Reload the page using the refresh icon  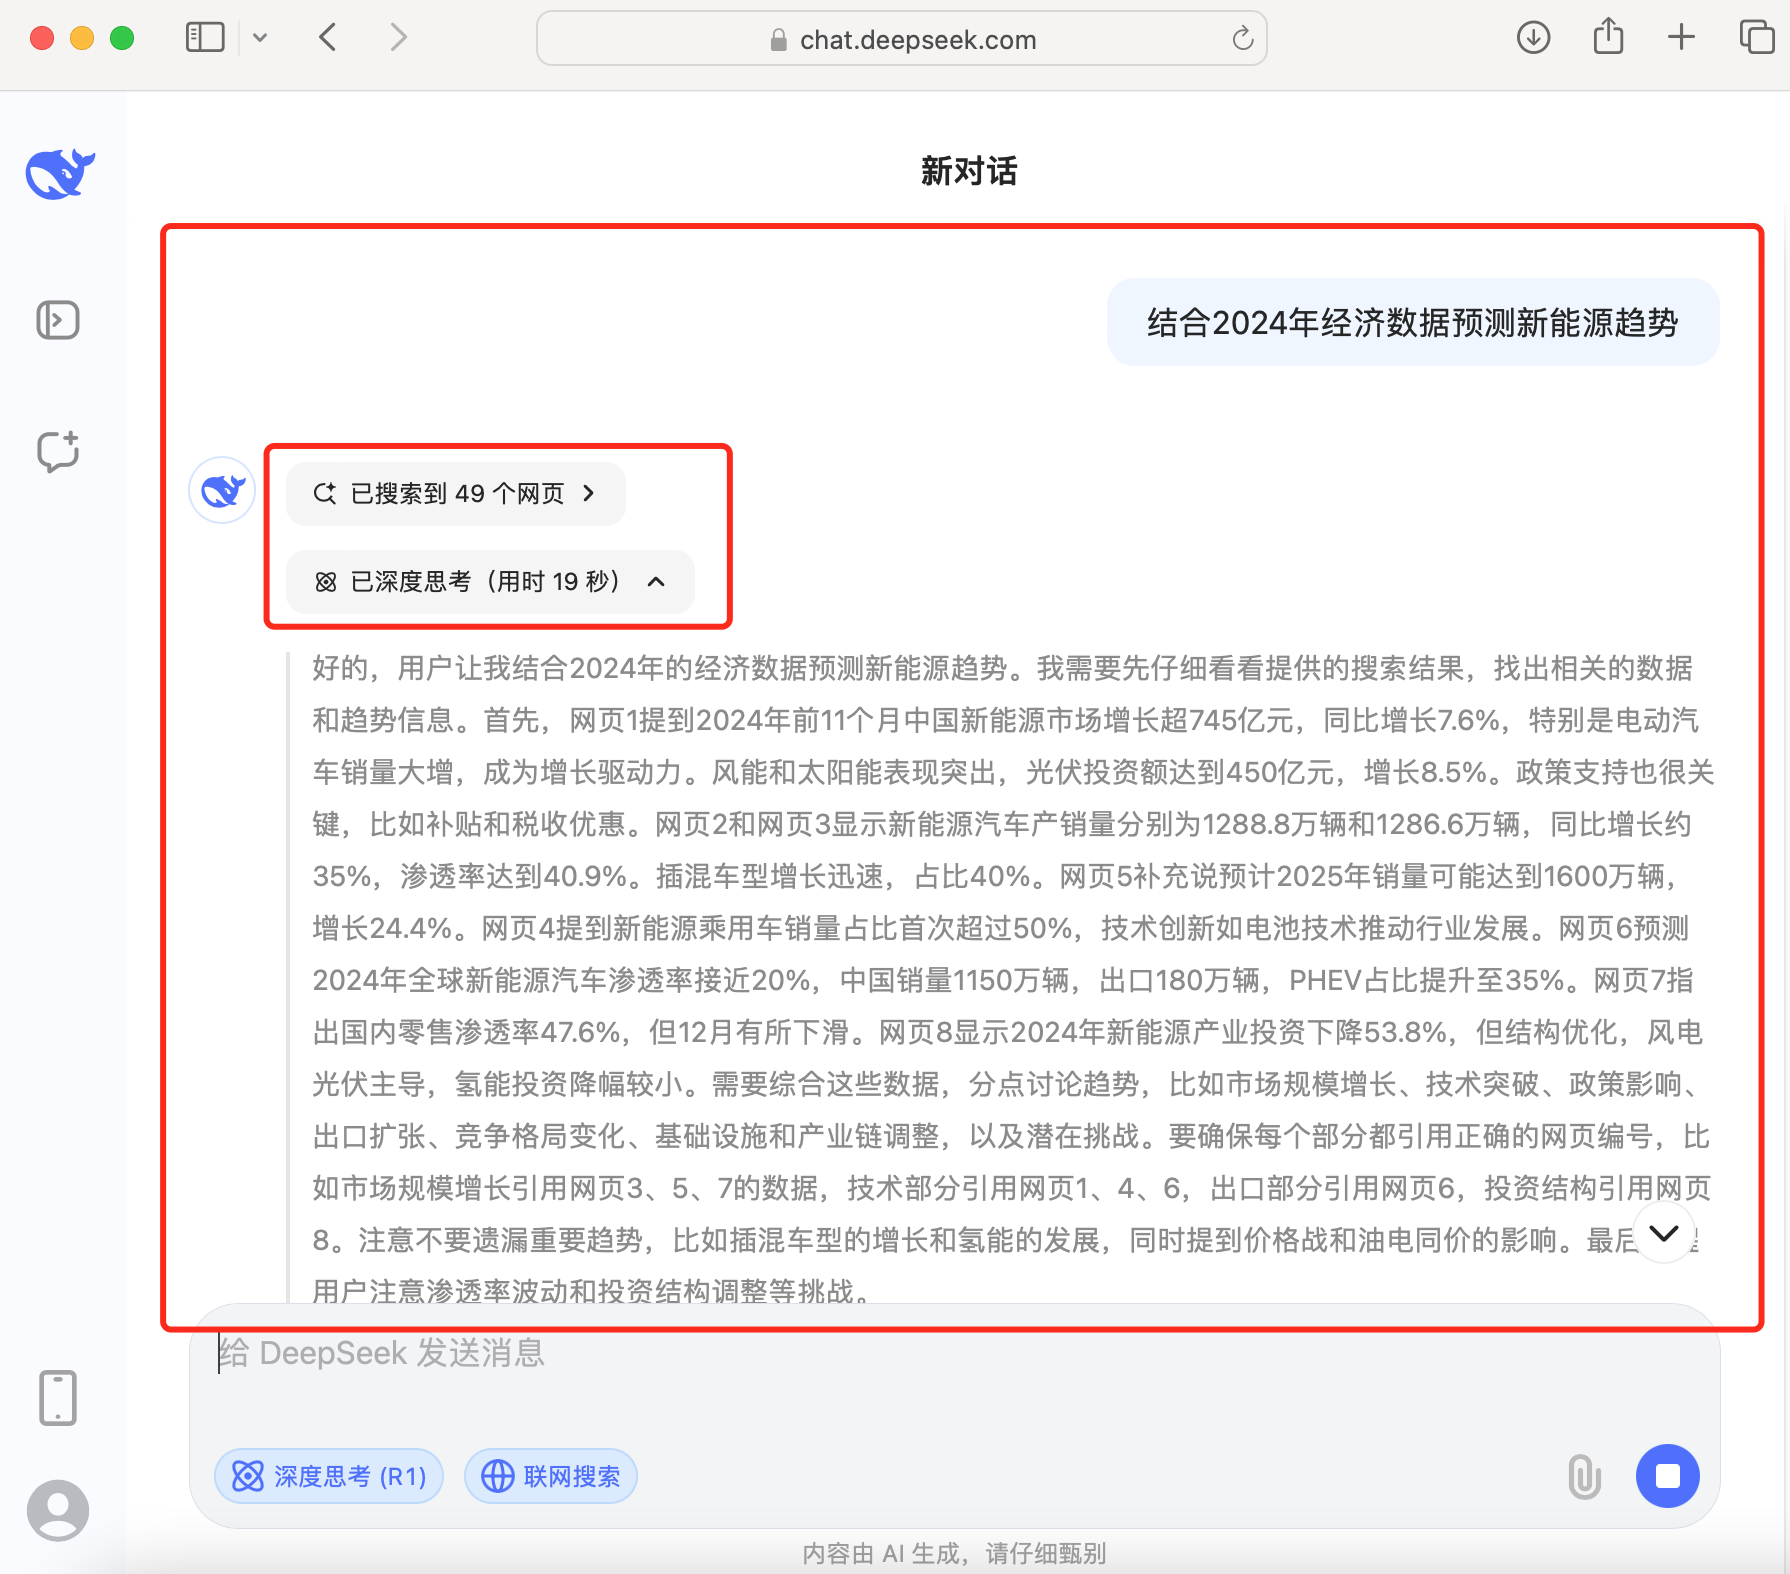[1242, 39]
